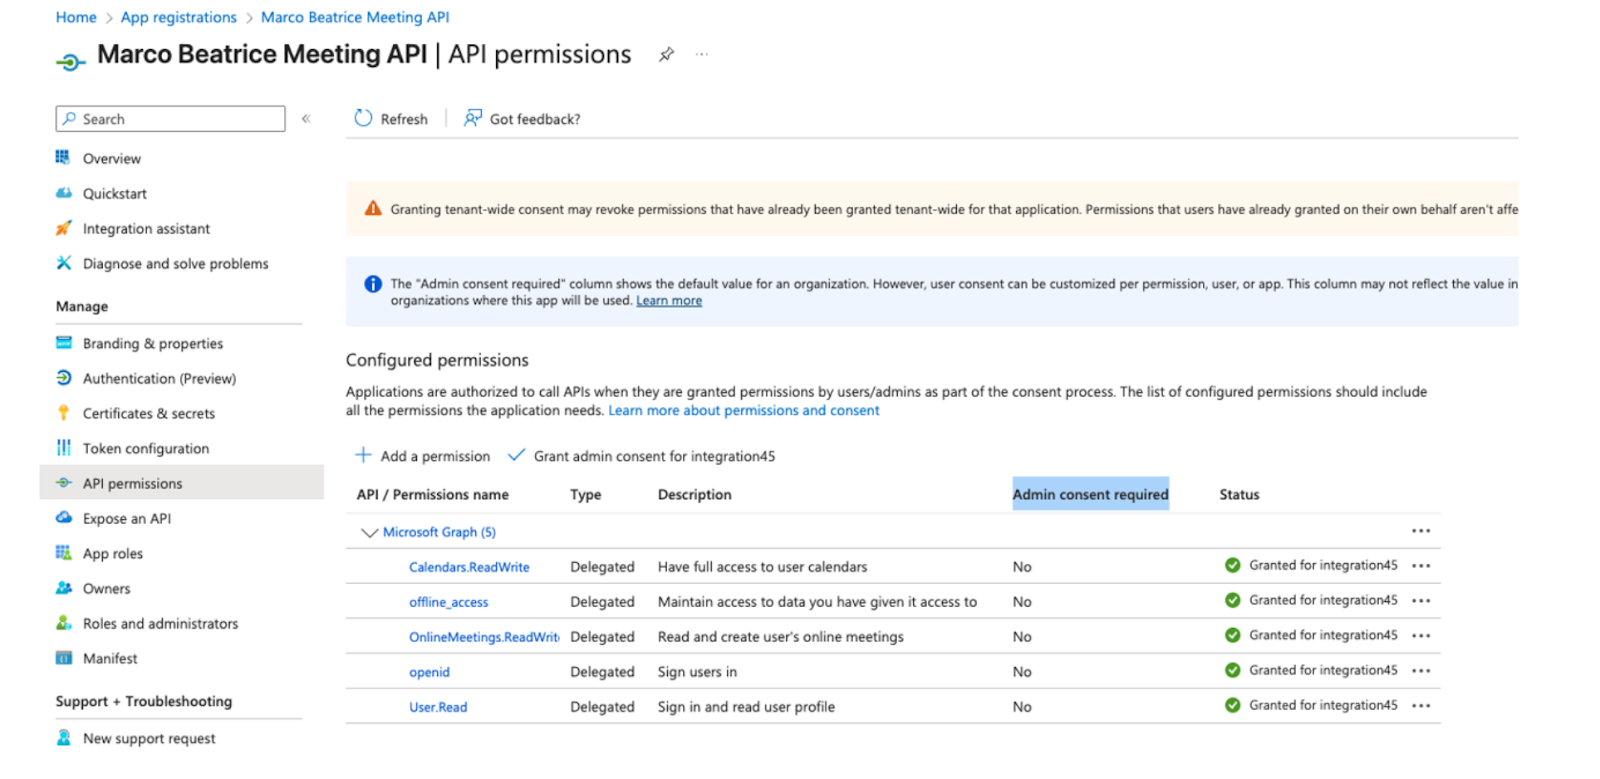
Task: Collapse the Microsoft Graph (5) group chevron
Action: pyautogui.click(x=369, y=532)
